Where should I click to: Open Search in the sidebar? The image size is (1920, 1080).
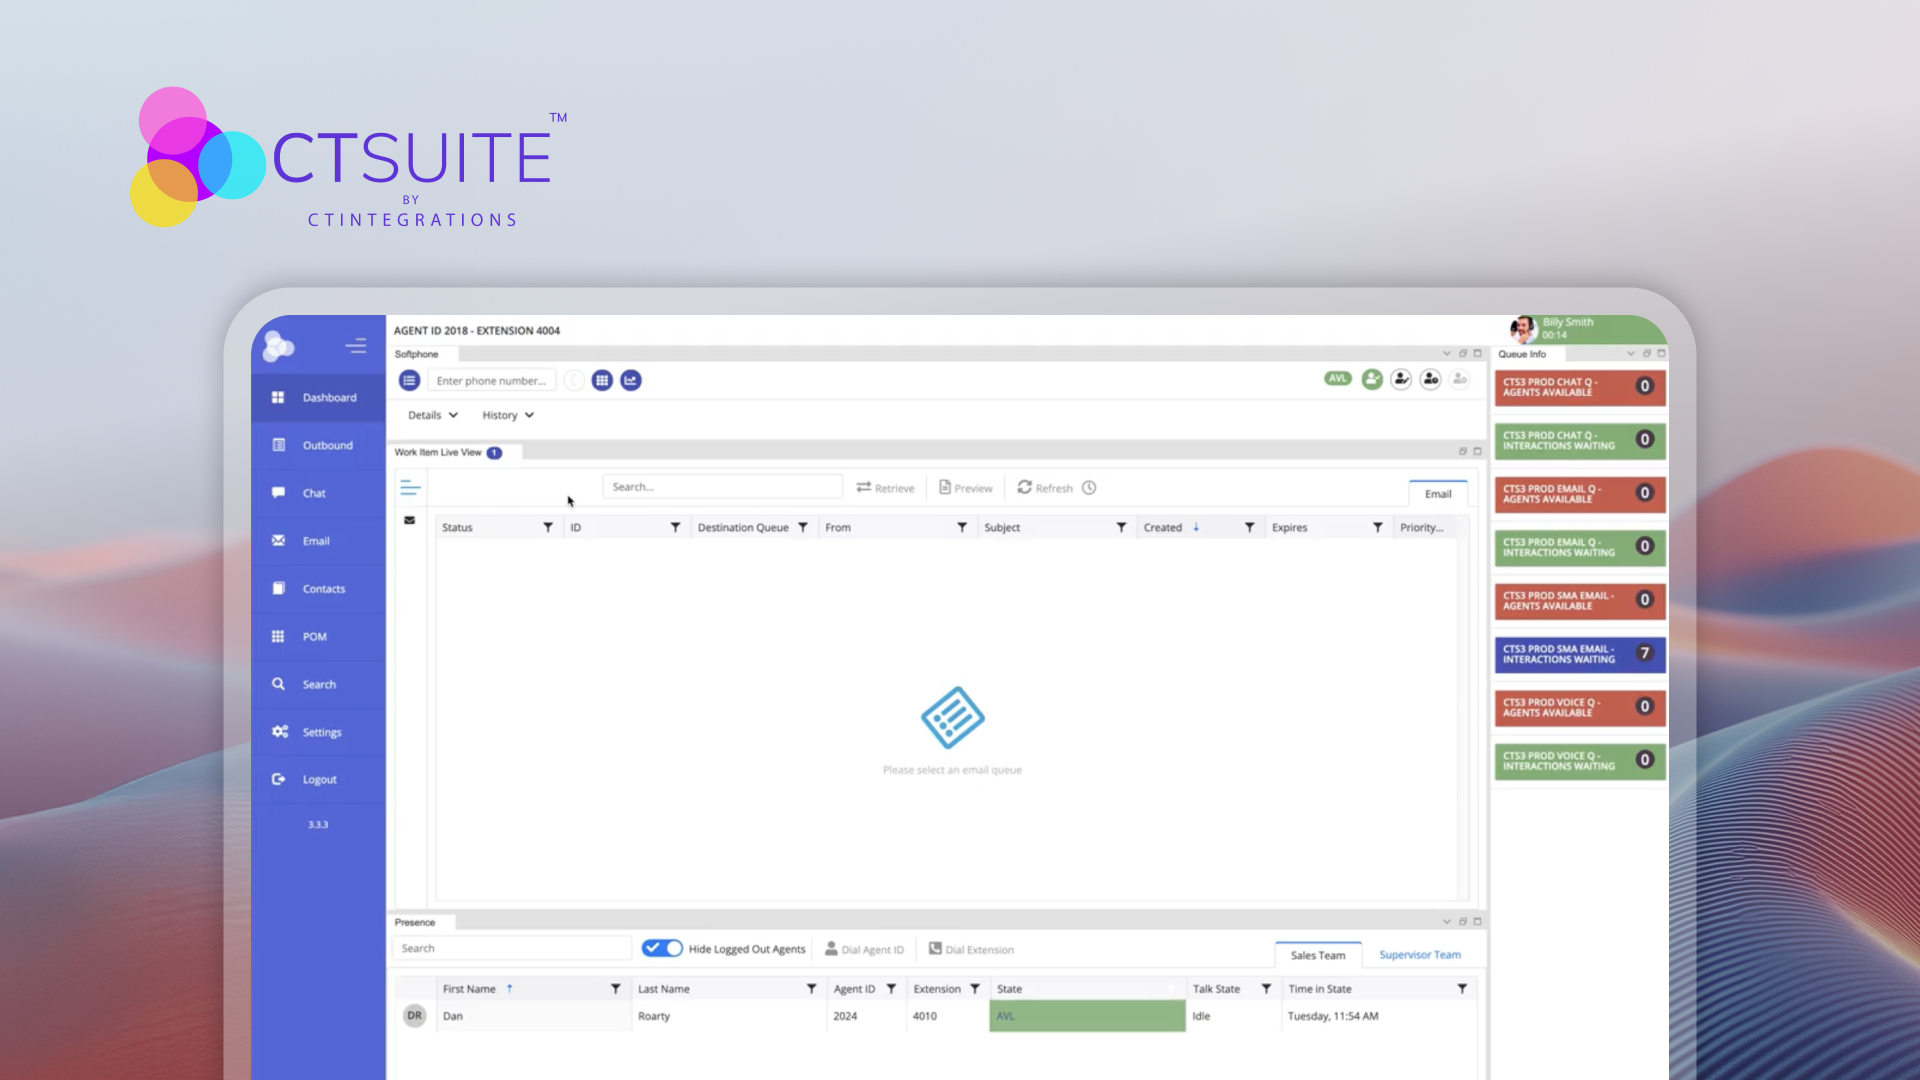pyautogui.click(x=318, y=684)
